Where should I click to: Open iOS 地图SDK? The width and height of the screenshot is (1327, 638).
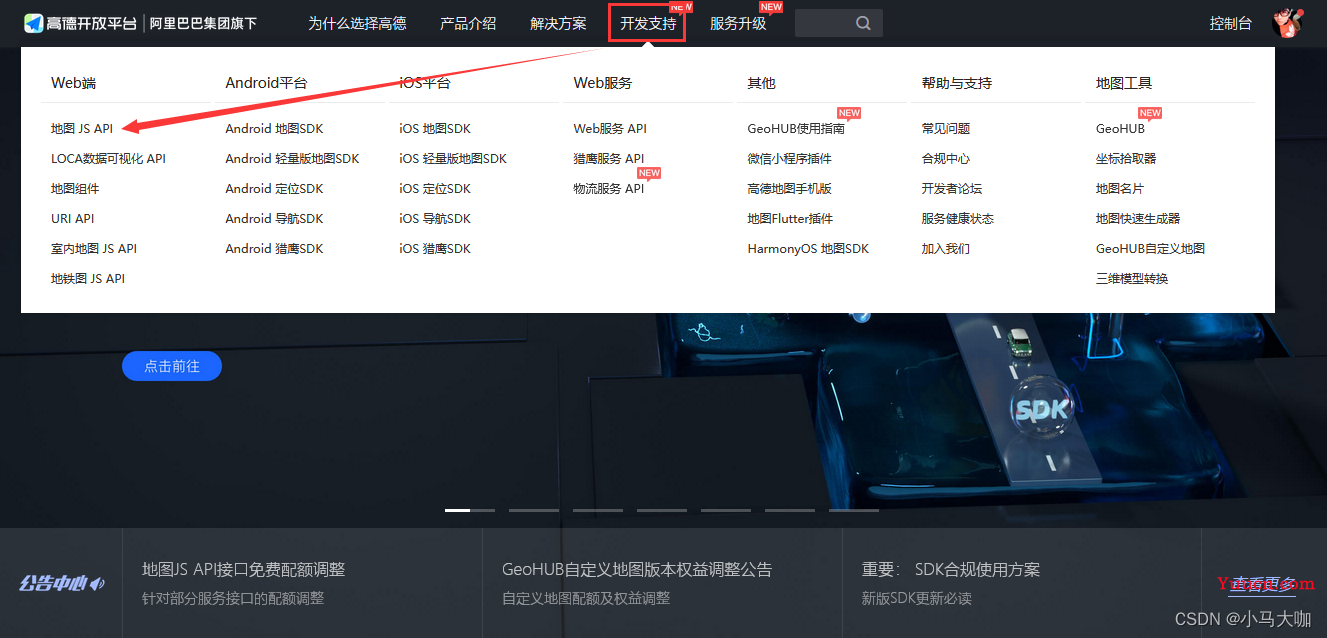[x=435, y=128]
